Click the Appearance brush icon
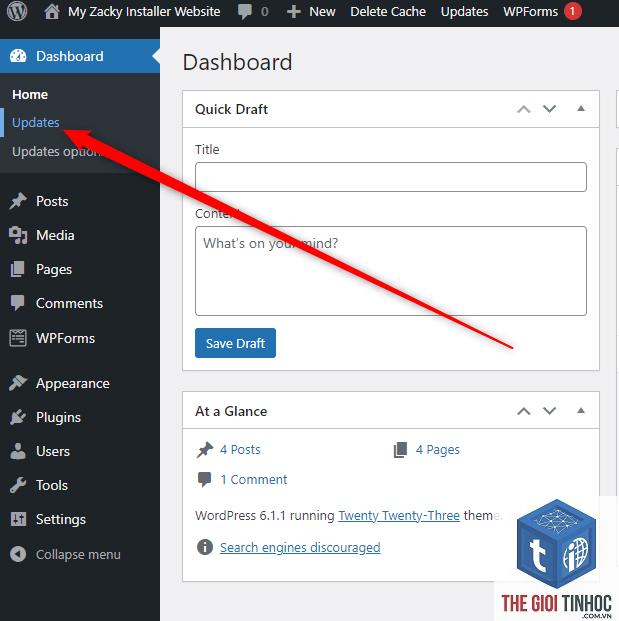 coord(18,383)
